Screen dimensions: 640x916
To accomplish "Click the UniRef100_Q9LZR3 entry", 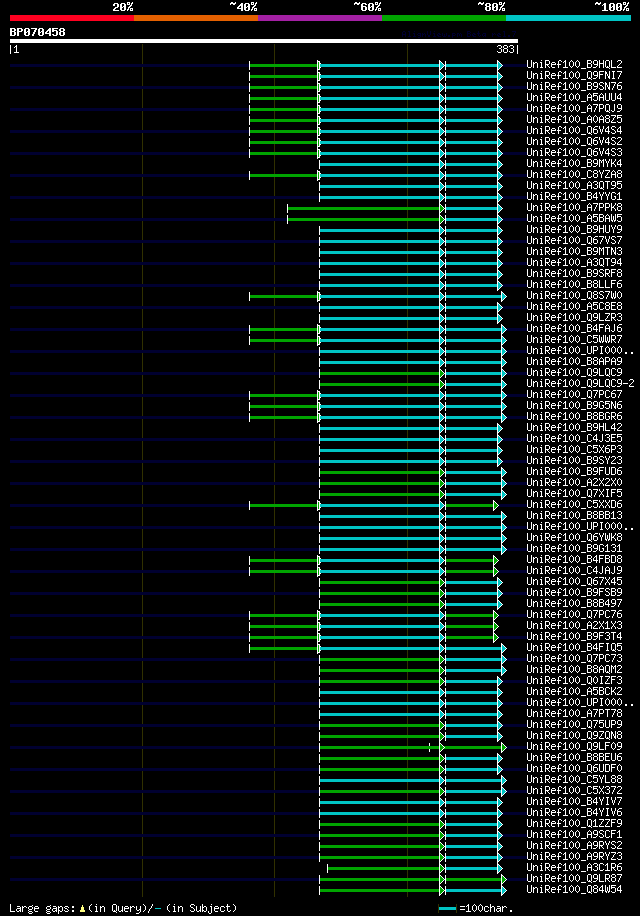I will (x=574, y=317).
